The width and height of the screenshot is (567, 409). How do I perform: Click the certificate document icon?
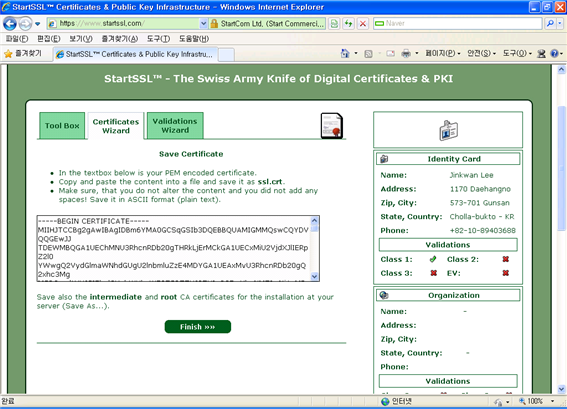coord(332,125)
